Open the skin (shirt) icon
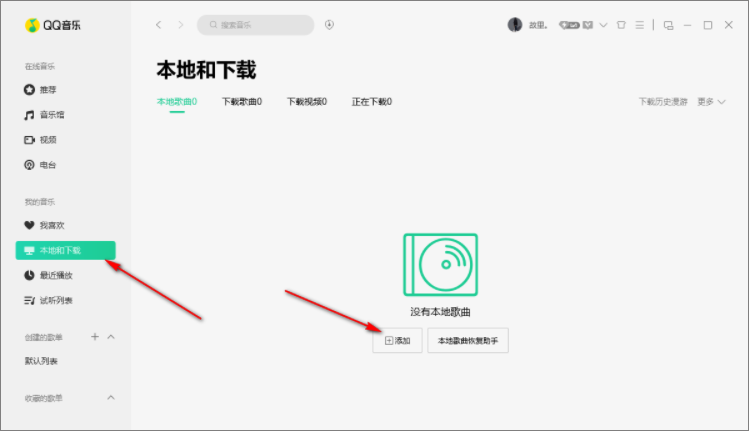The width and height of the screenshot is (749, 431). (x=621, y=25)
